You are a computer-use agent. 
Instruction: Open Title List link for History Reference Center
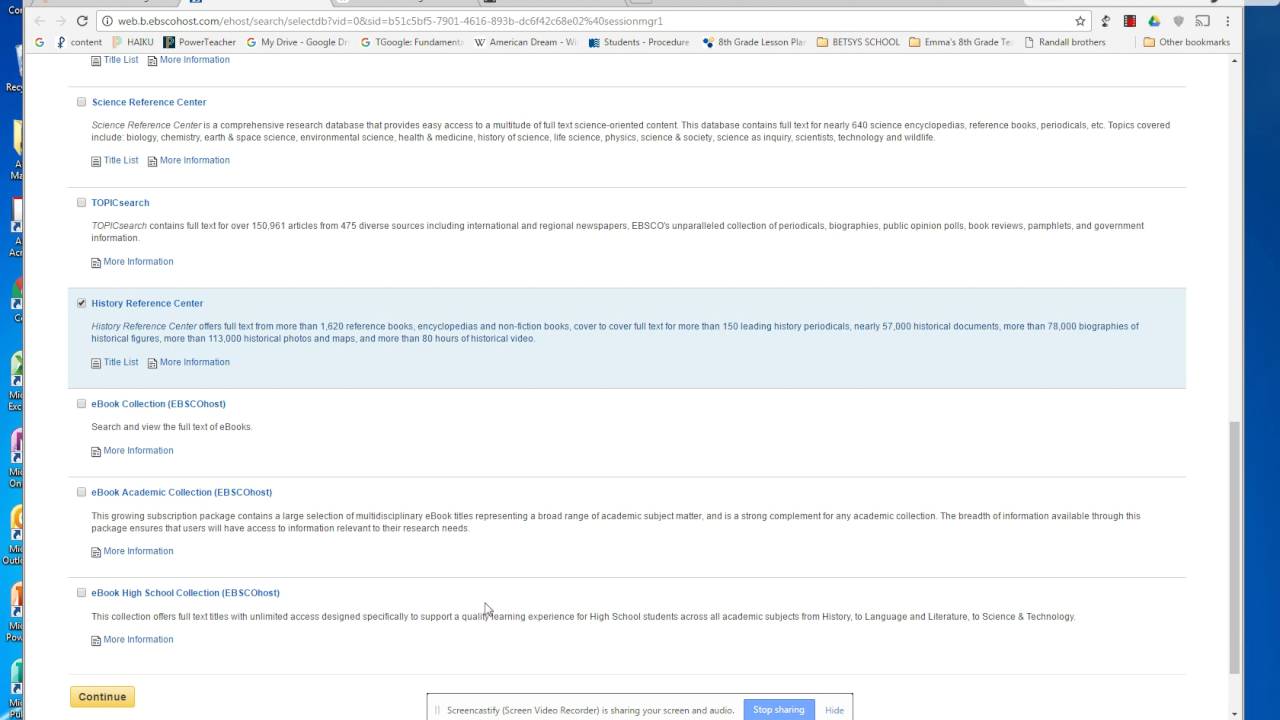pos(121,362)
